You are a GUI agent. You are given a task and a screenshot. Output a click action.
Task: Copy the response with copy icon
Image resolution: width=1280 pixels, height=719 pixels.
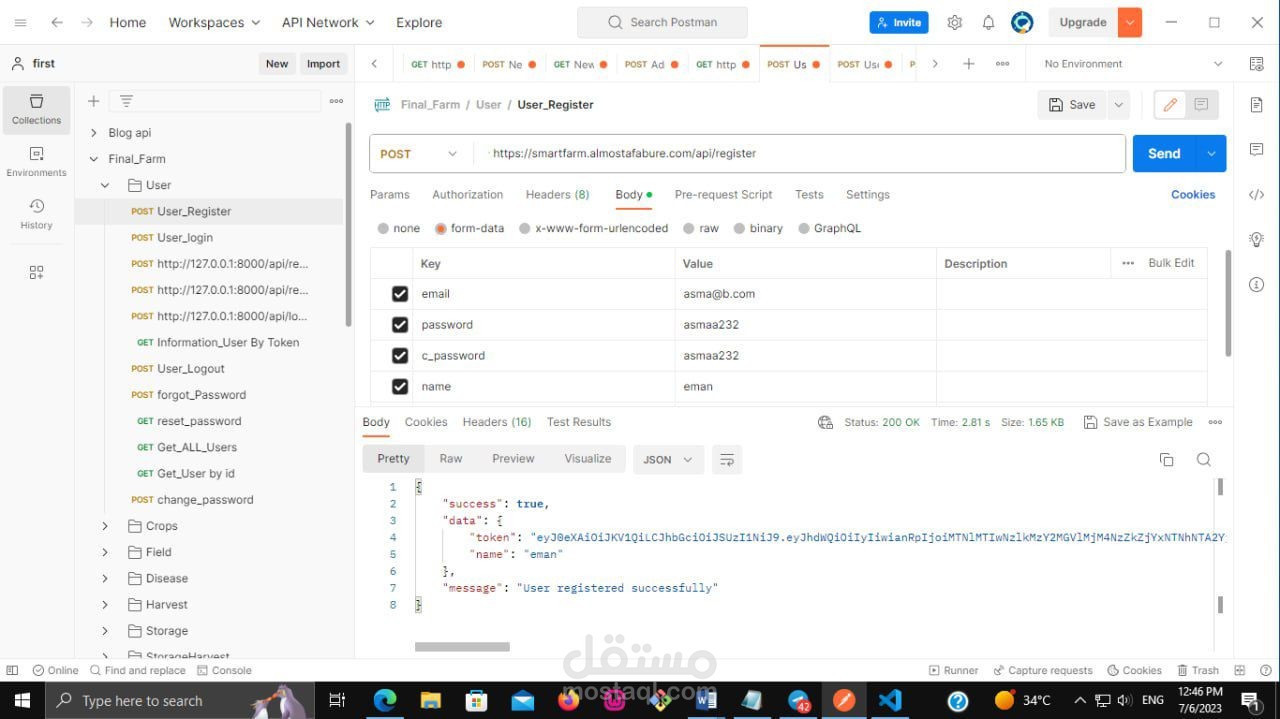click(1166, 459)
